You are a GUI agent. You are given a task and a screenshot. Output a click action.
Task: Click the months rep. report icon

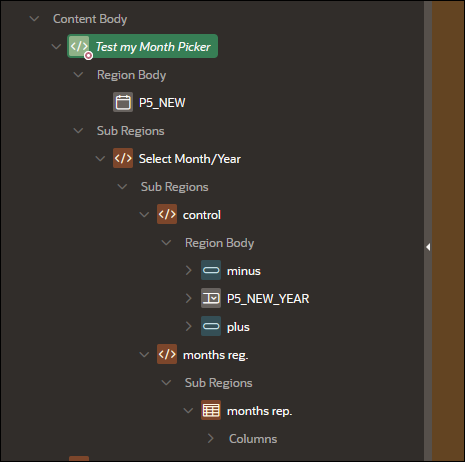point(211,410)
